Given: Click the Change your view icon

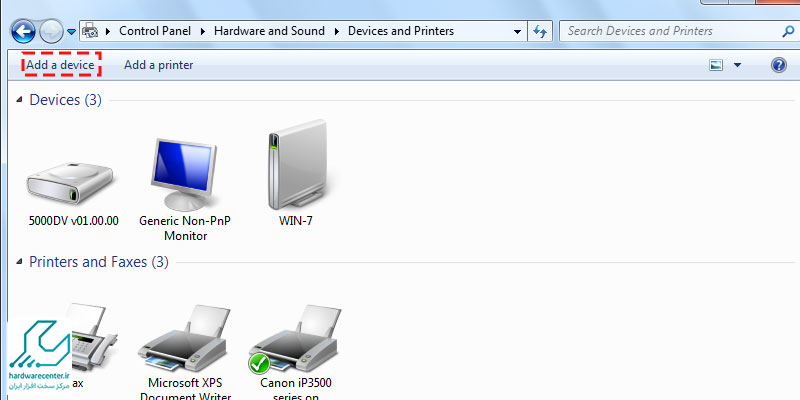Looking at the screenshot, I should tap(716, 65).
